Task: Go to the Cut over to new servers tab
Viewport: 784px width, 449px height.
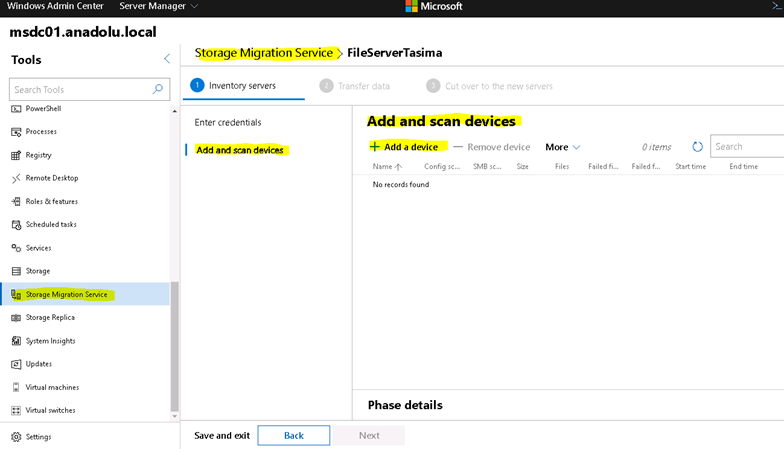Action: [x=490, y=86]
